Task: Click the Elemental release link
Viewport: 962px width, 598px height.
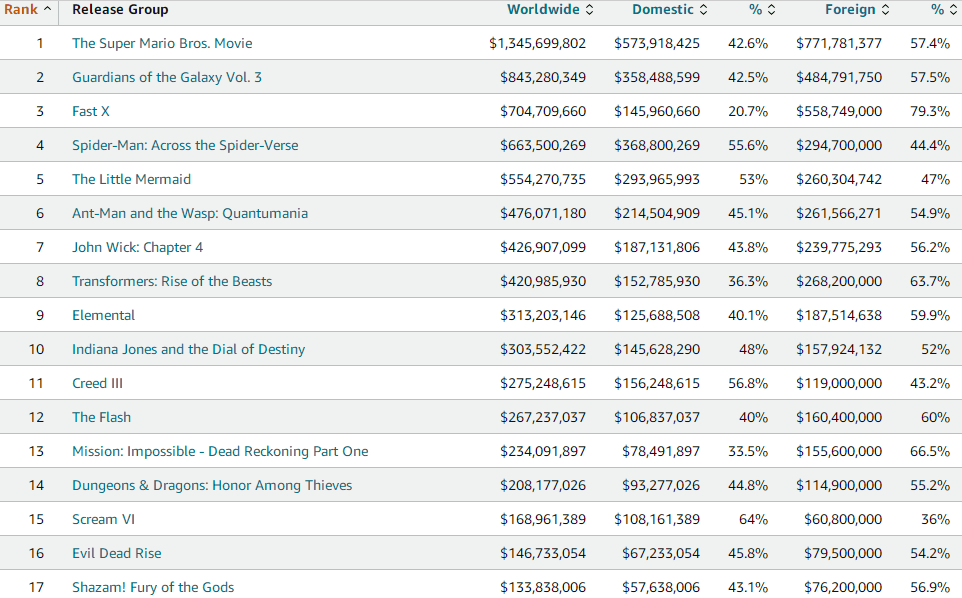Action: (103, 316)
